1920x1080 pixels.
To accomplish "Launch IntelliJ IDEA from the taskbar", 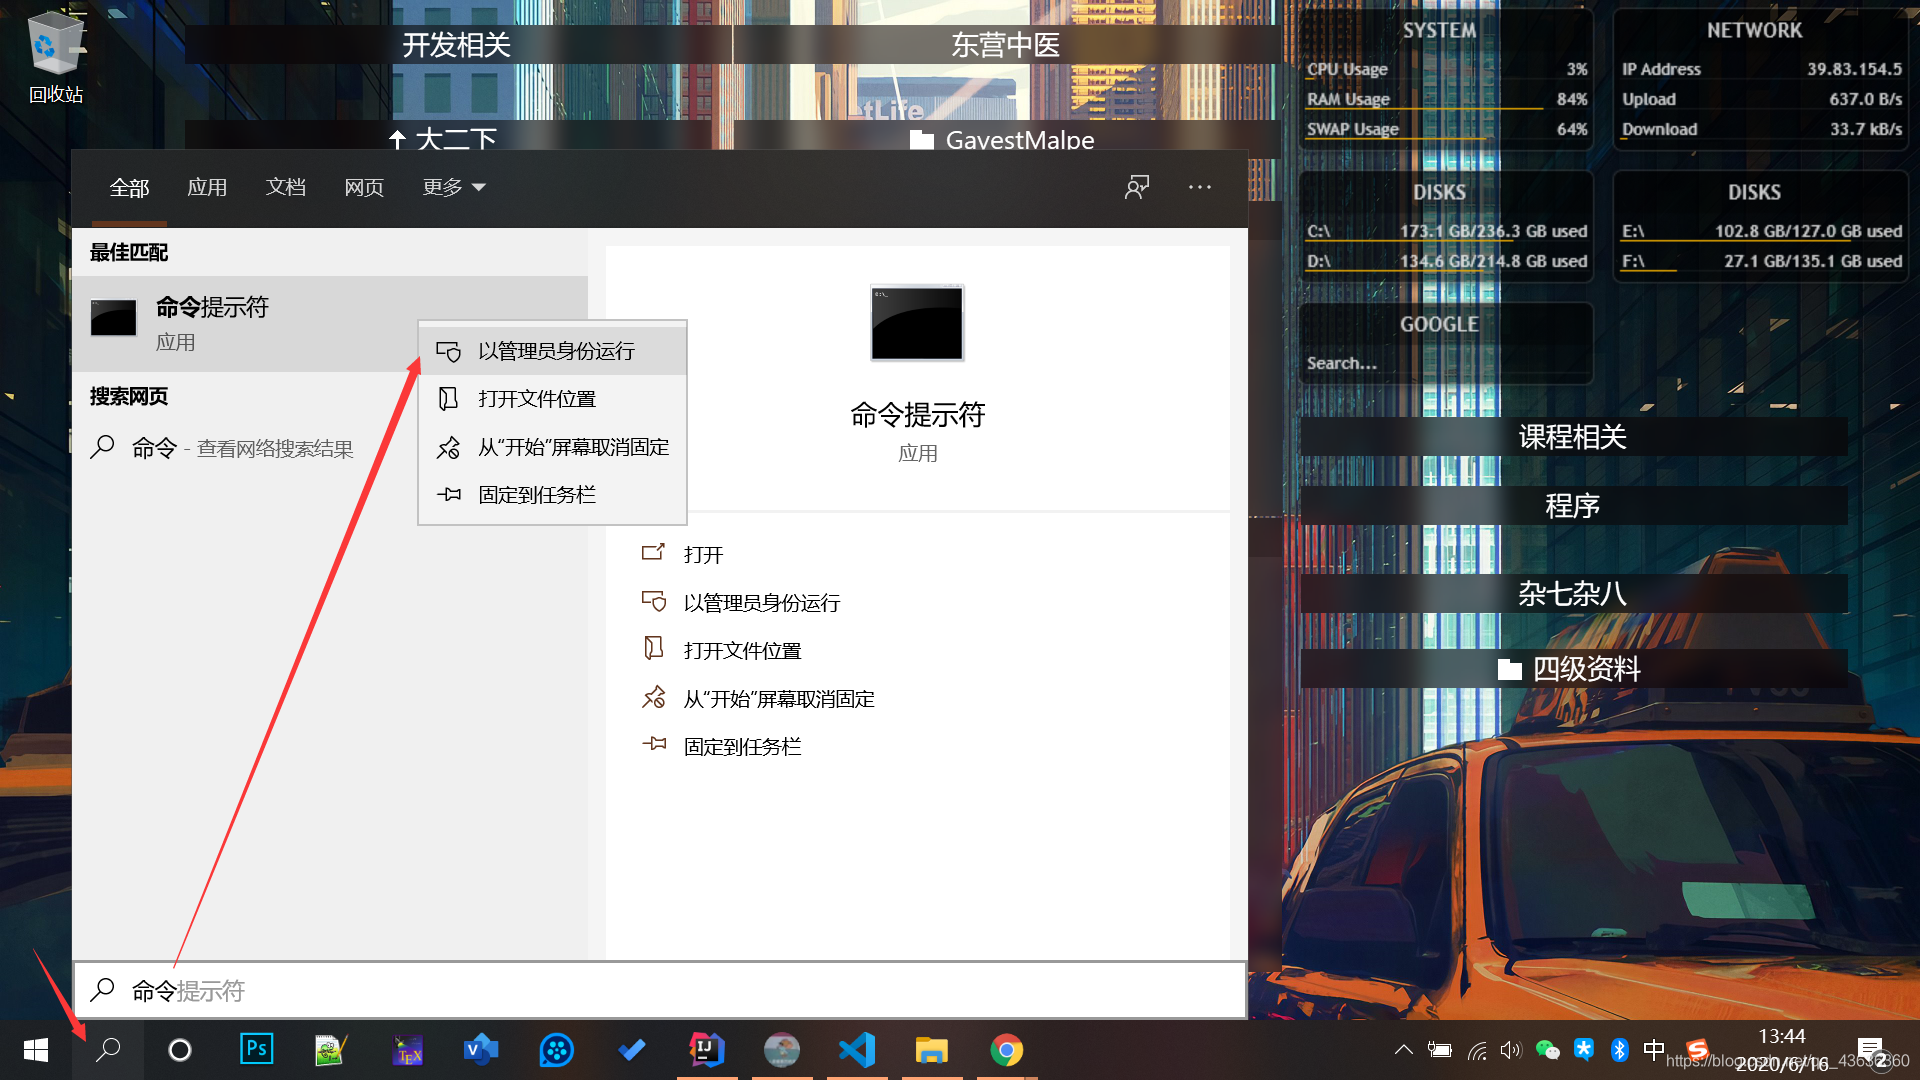I will 706,1050.
